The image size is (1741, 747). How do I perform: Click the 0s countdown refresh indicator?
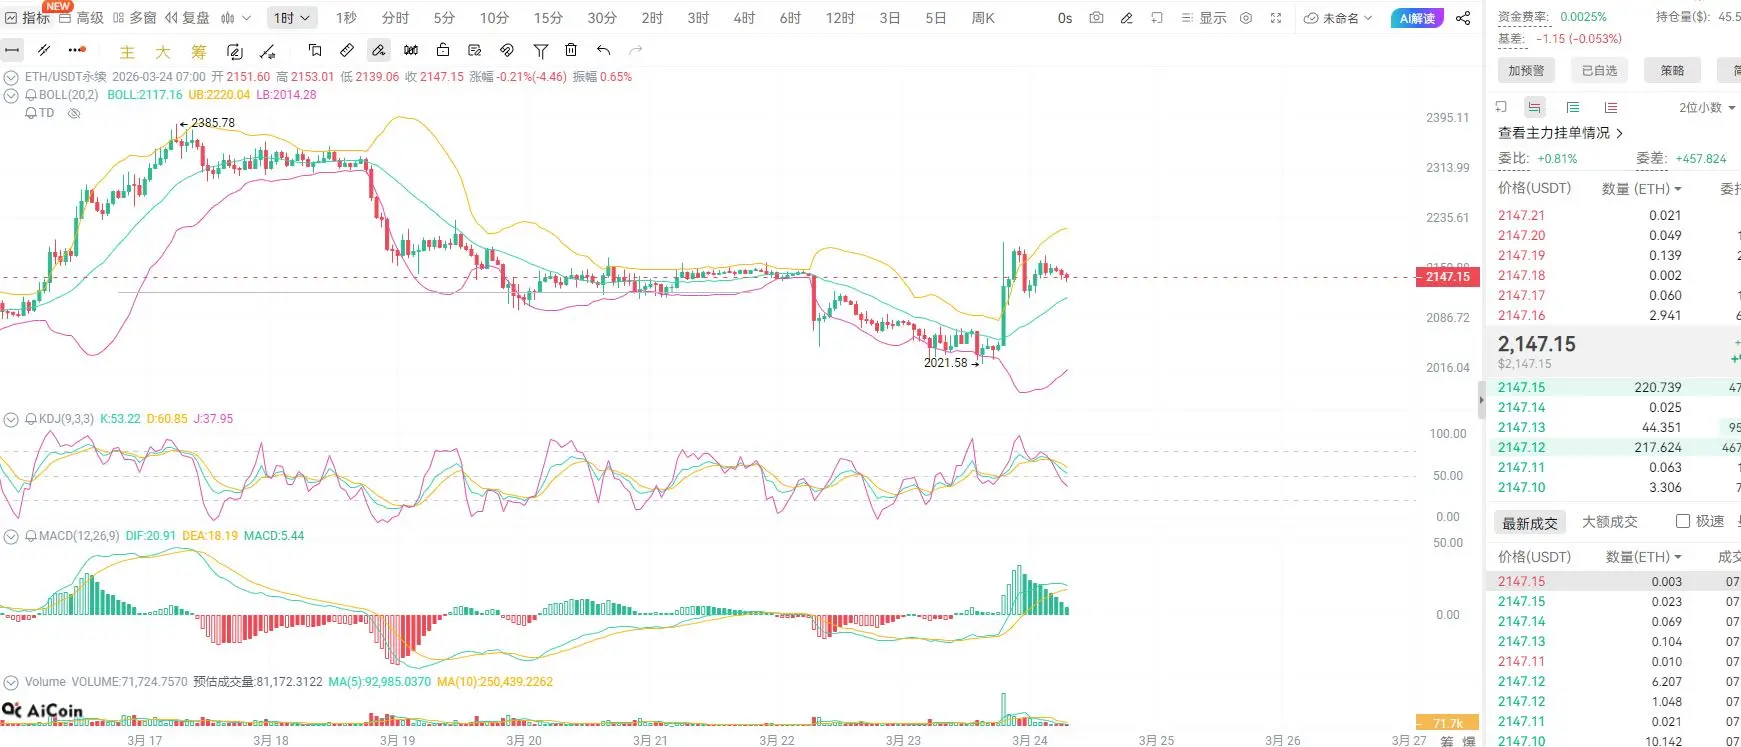point(1065,18)
